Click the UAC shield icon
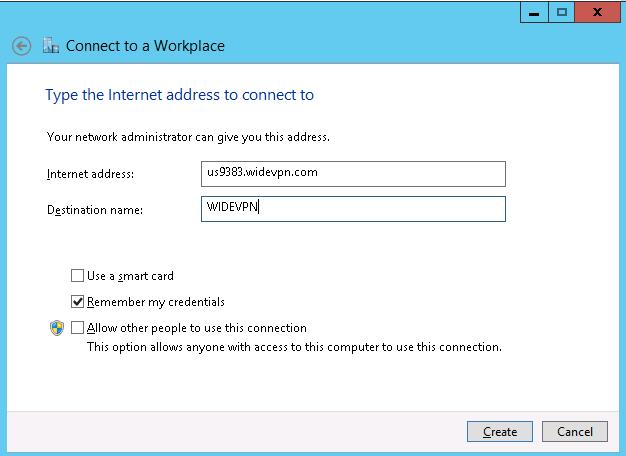This screenshot has height=456, width=626. point(57,328)
